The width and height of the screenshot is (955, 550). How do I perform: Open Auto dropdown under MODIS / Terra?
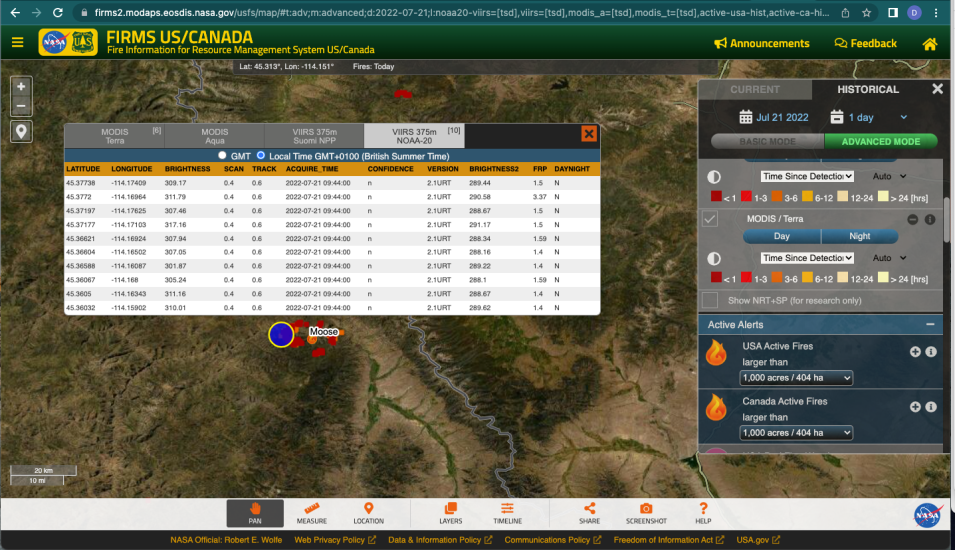pos(889,258)
